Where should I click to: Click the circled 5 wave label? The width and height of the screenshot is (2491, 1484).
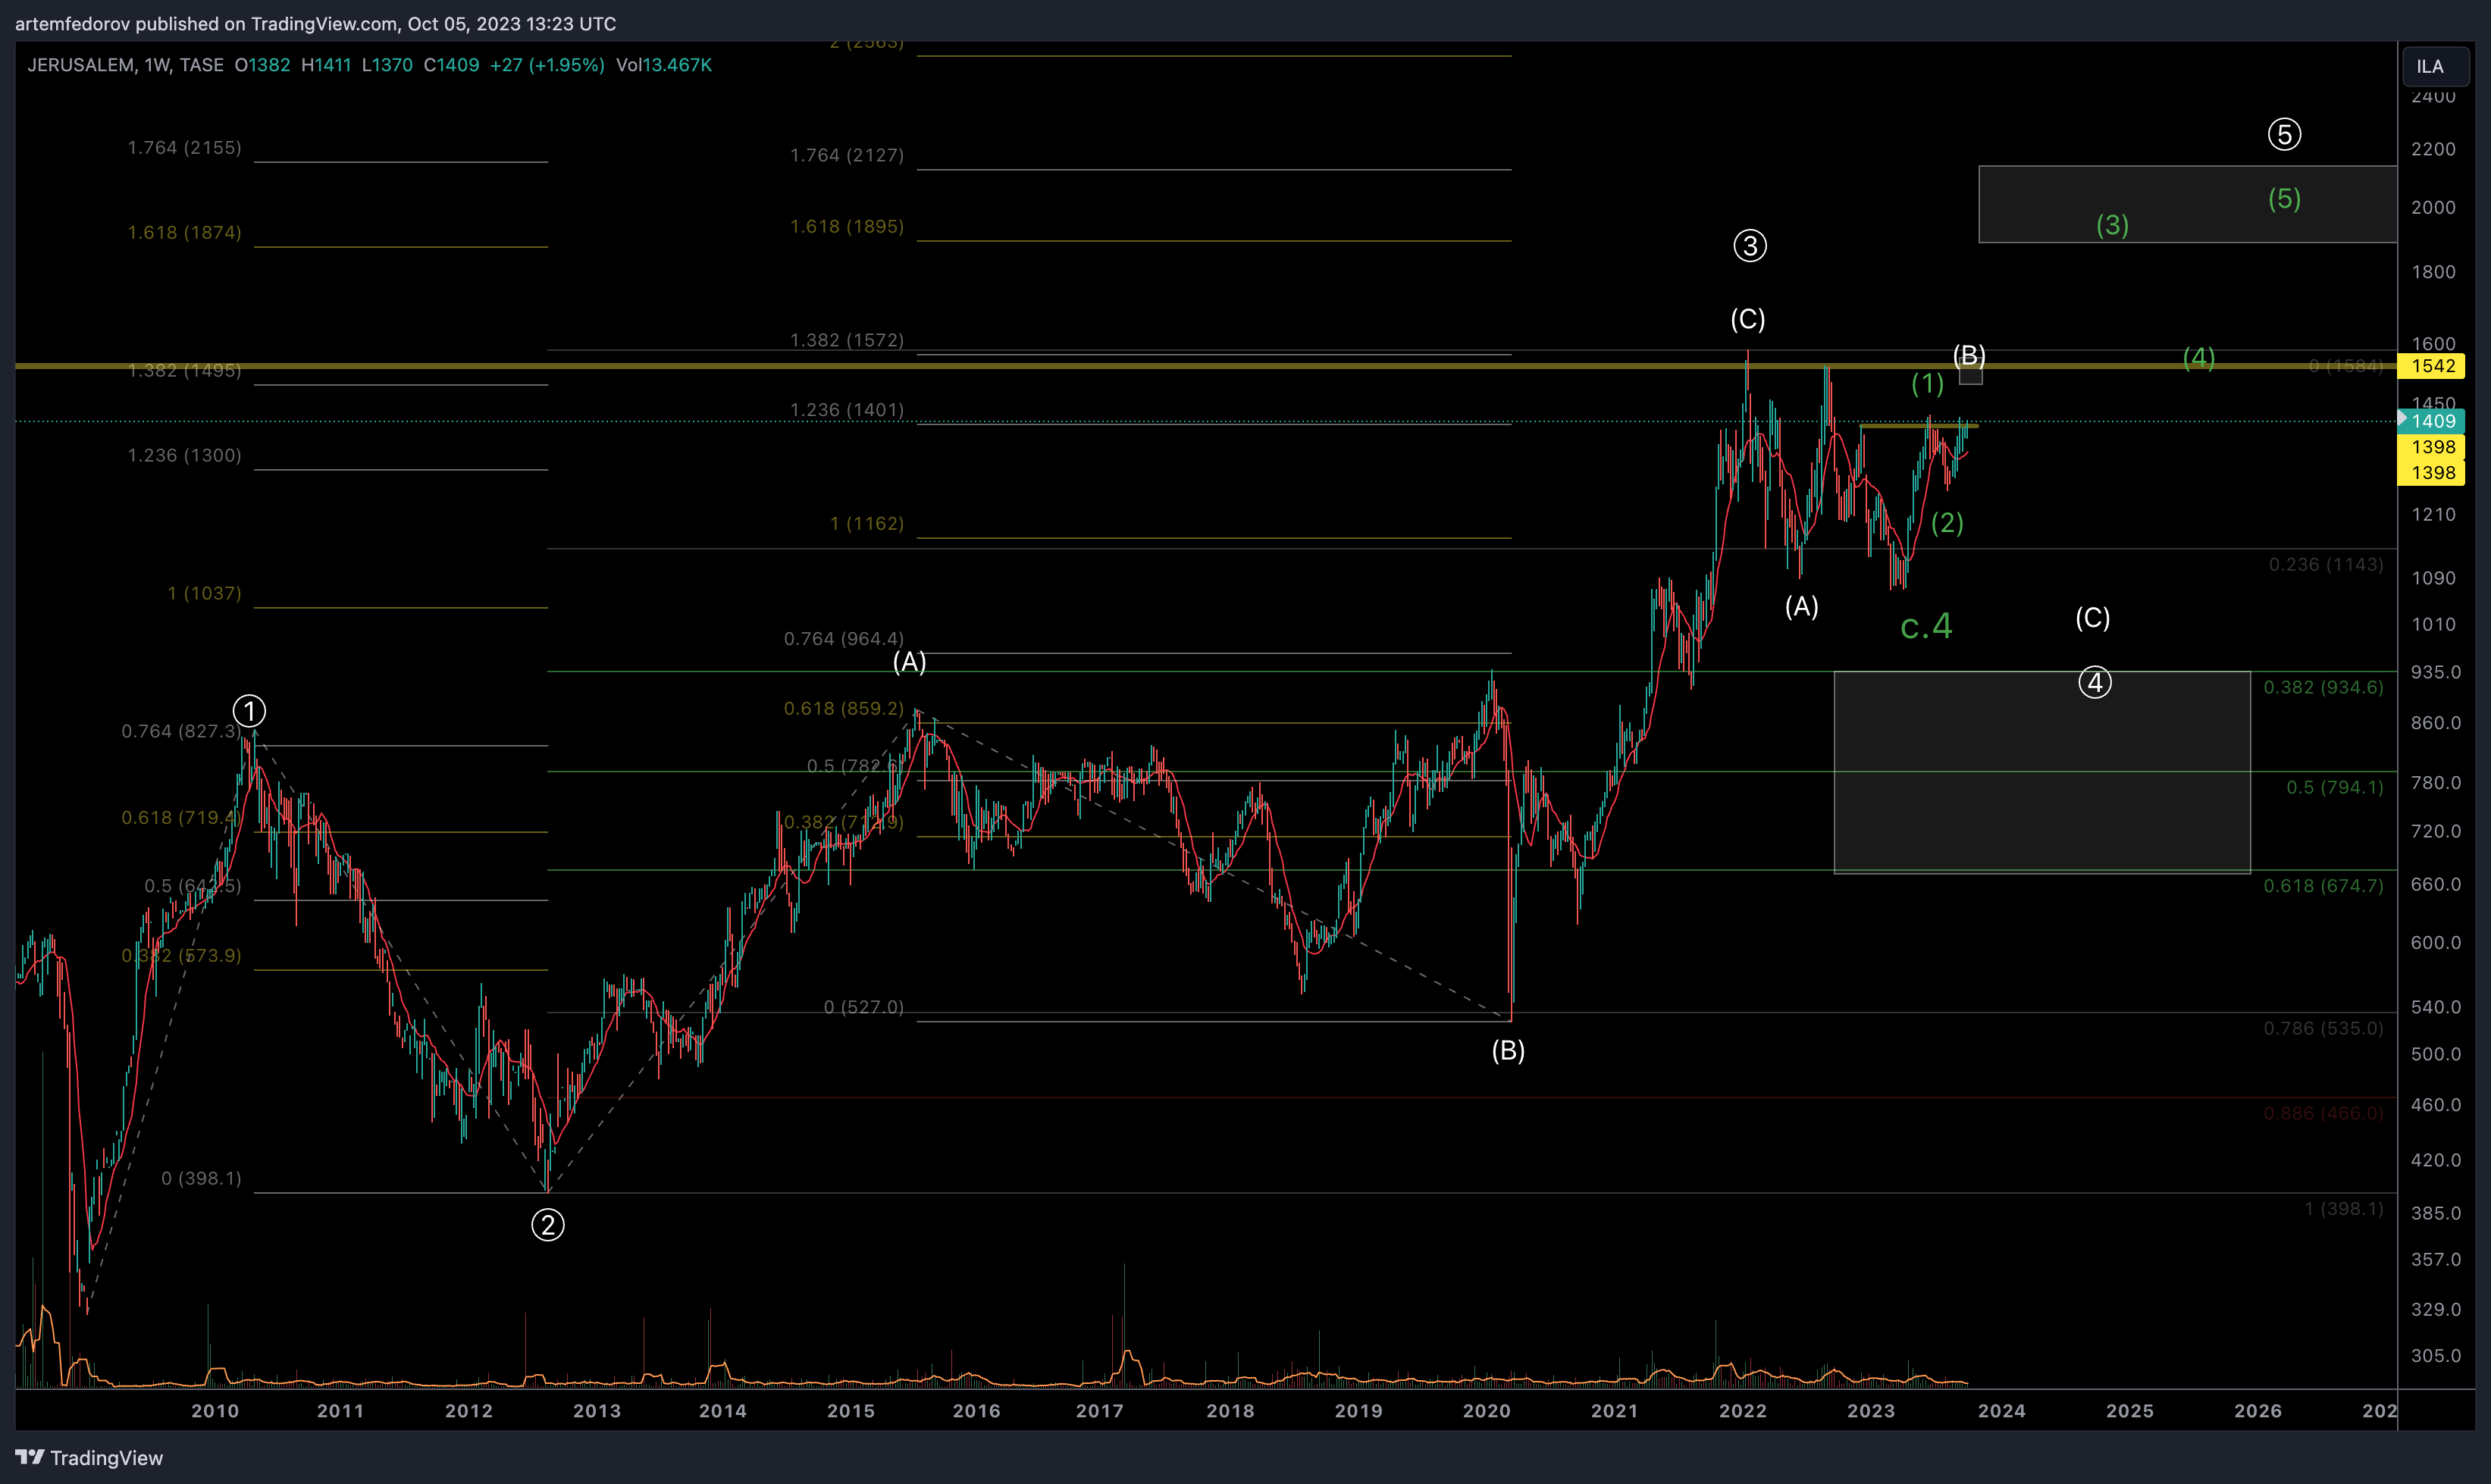(x=2284, y=134)
